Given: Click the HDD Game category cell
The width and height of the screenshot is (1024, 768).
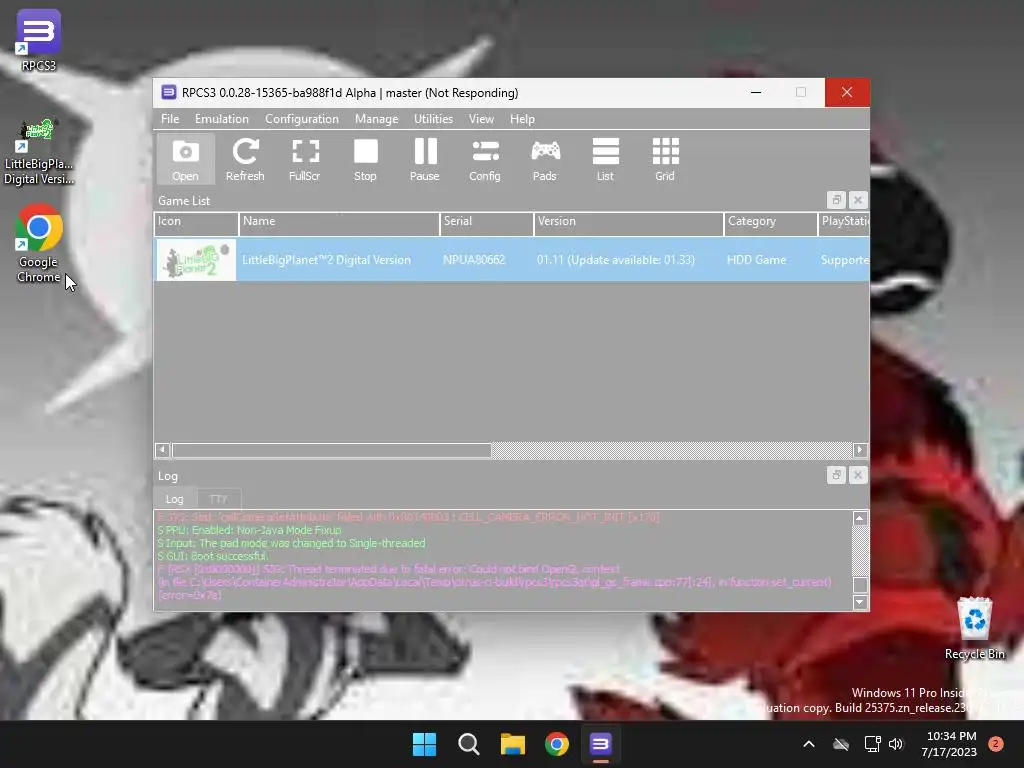Looking at the screenshot, I should click(757, 260).
